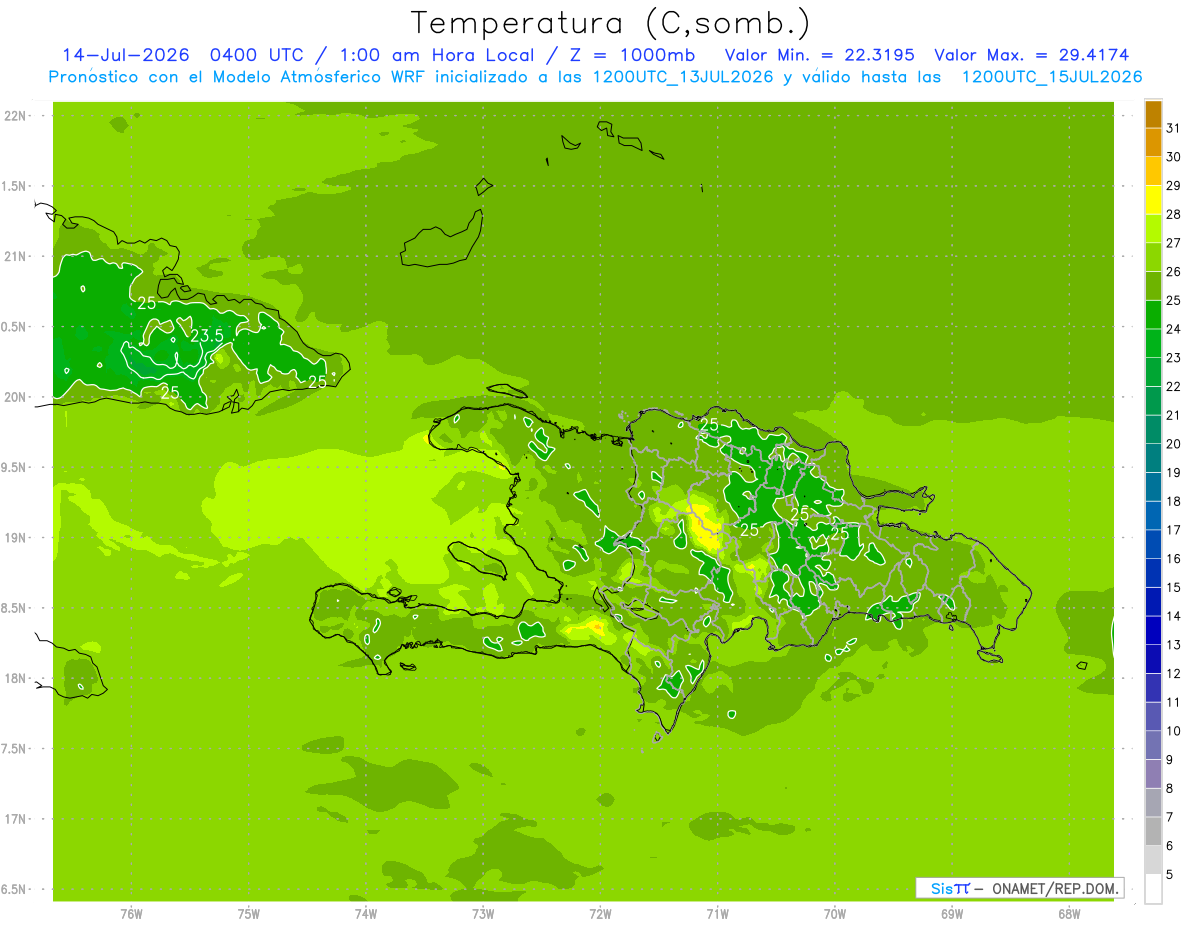
Task: Click the 18N latitude axis label
Action: 17,678
